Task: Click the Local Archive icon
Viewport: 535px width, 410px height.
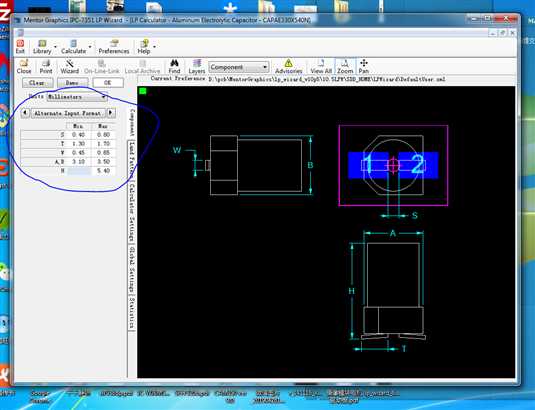Action: click(x=142, y=67)
